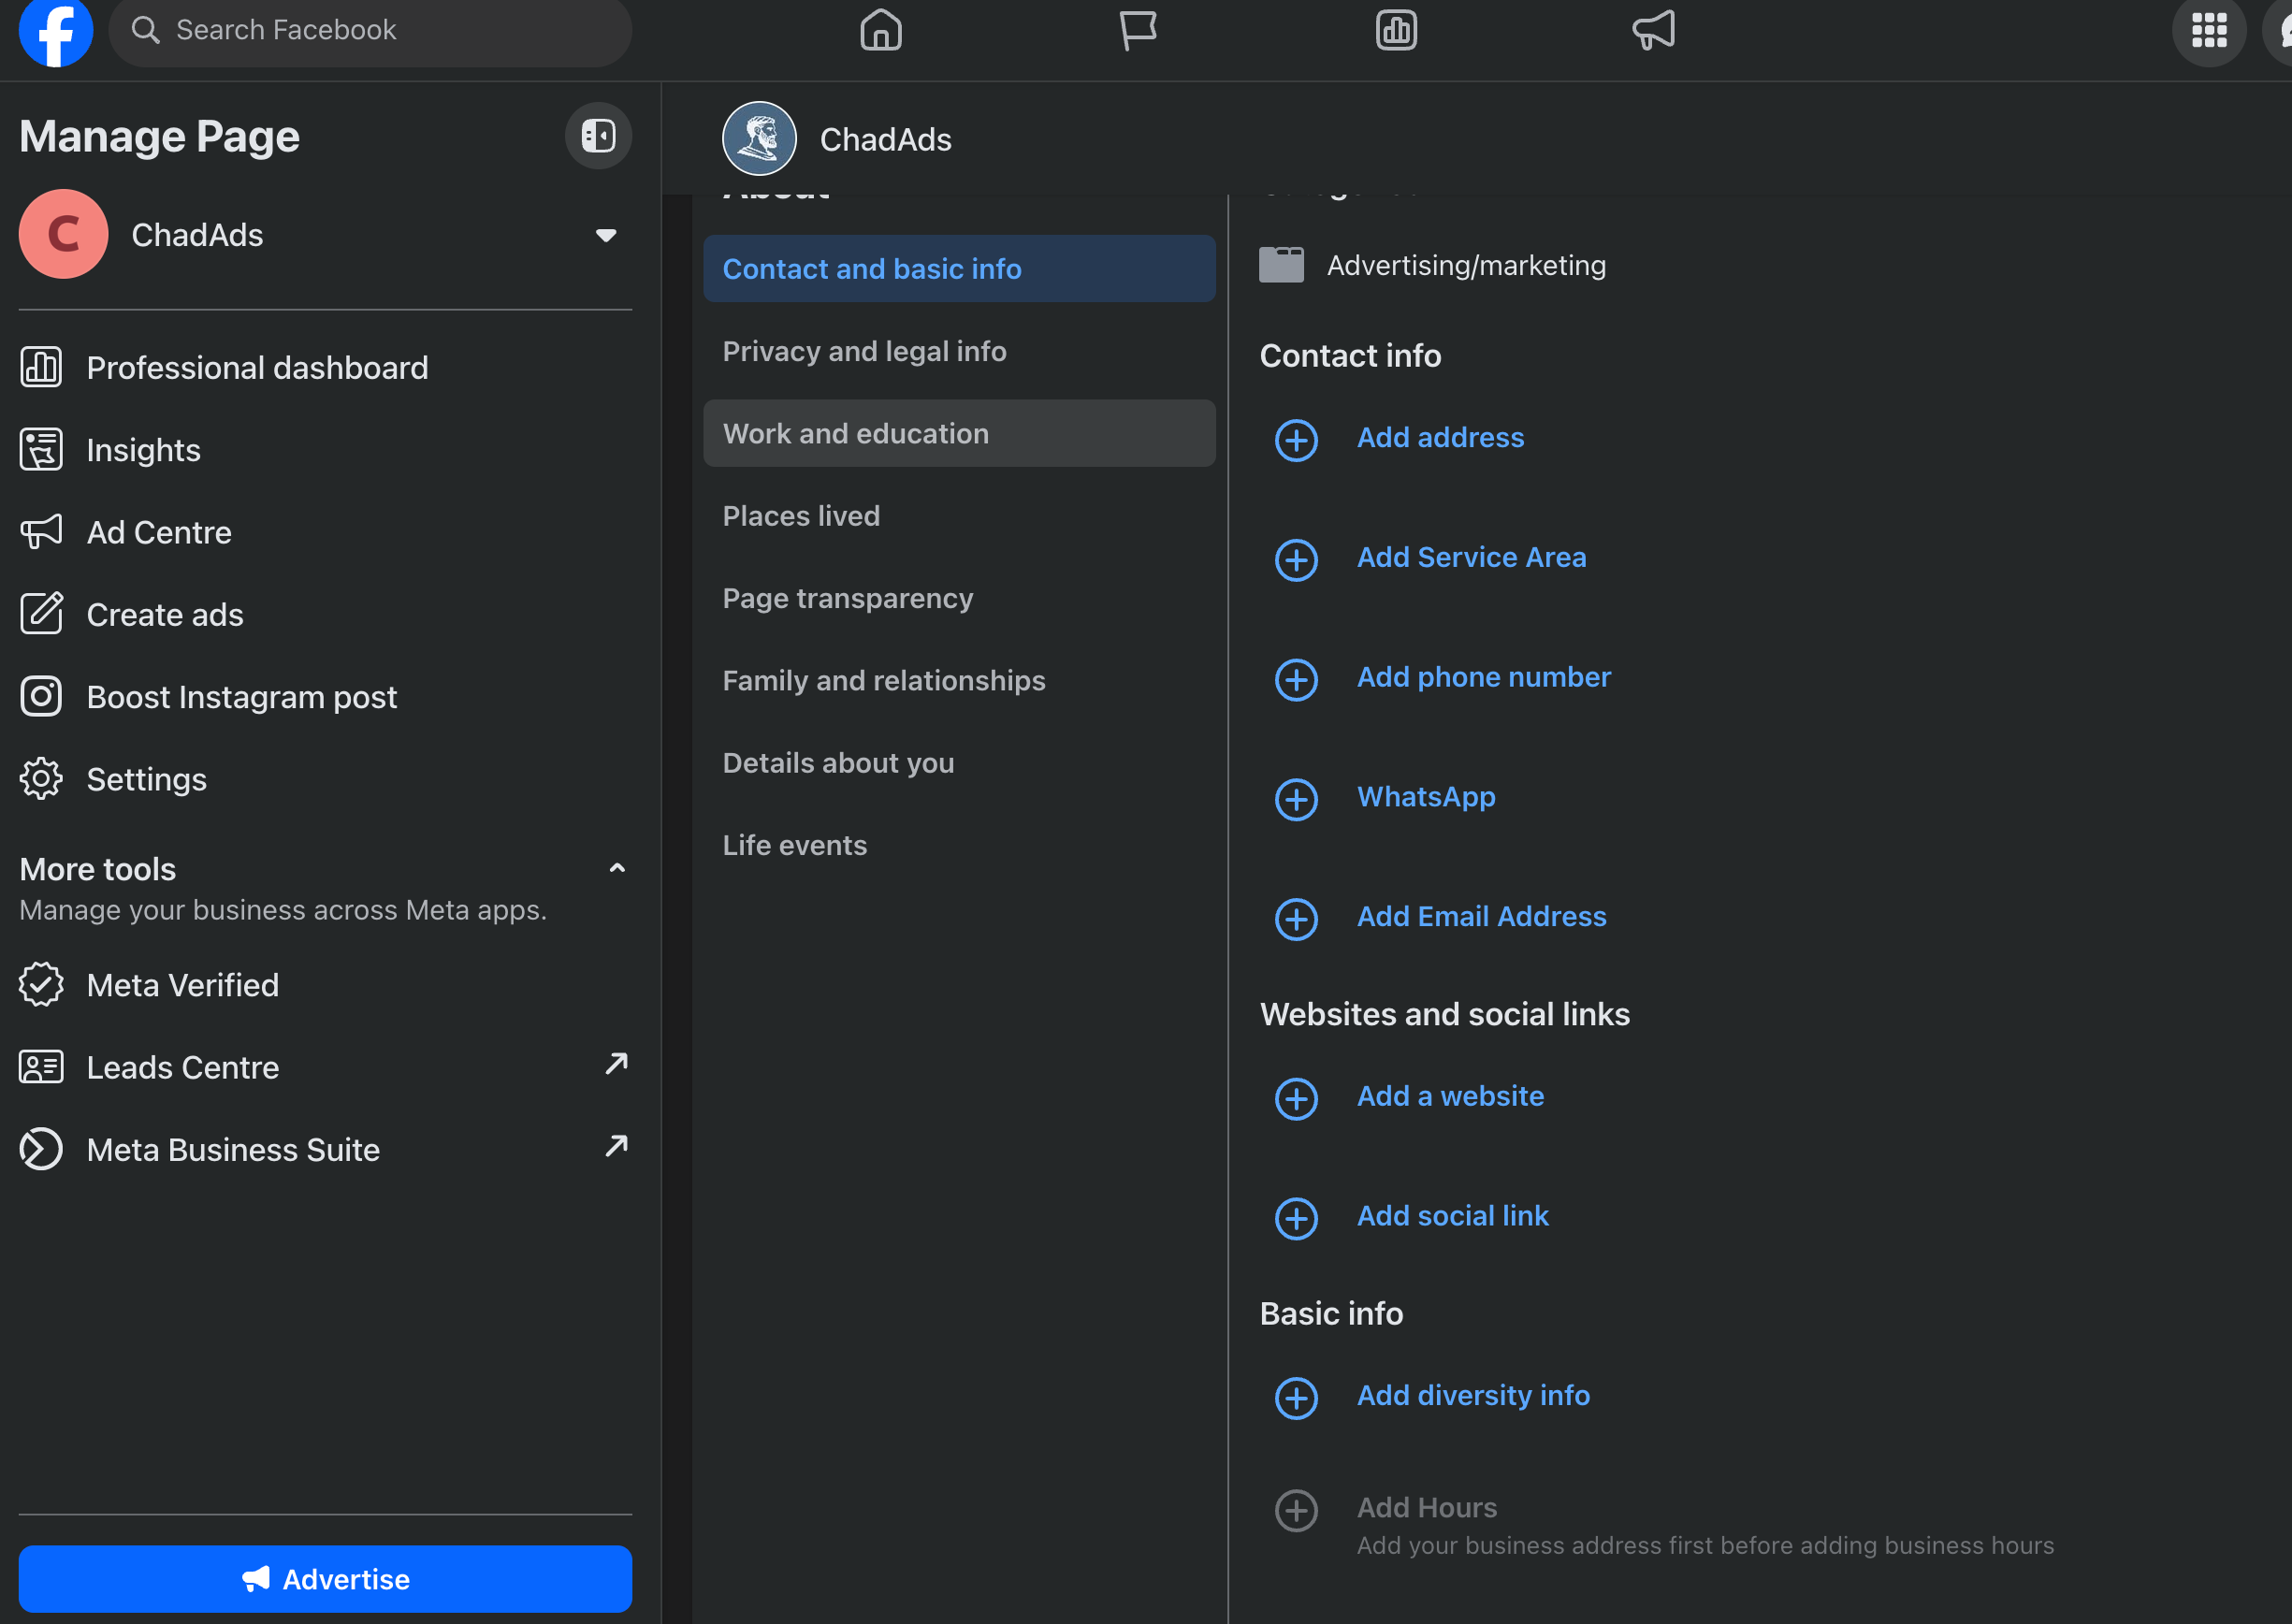The height and width of the screenshot is (1624, 2292).
Task: Open Ad Centre from the sidebar
Action: (x=158, y=532)
